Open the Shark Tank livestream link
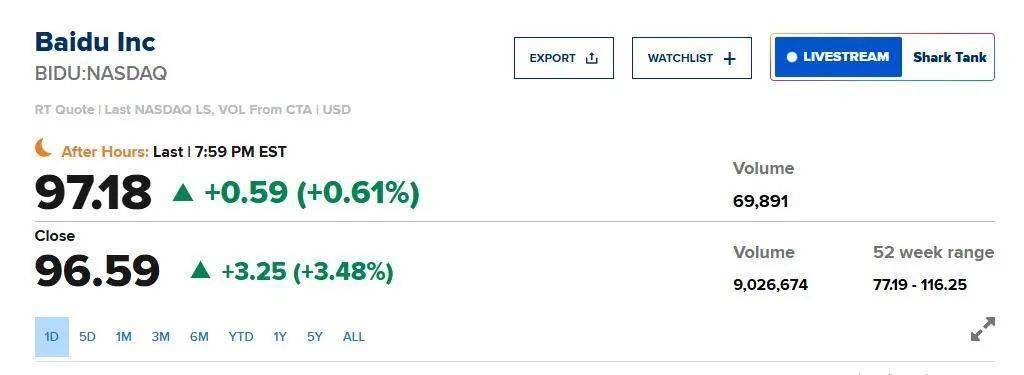 pos(950,57)
